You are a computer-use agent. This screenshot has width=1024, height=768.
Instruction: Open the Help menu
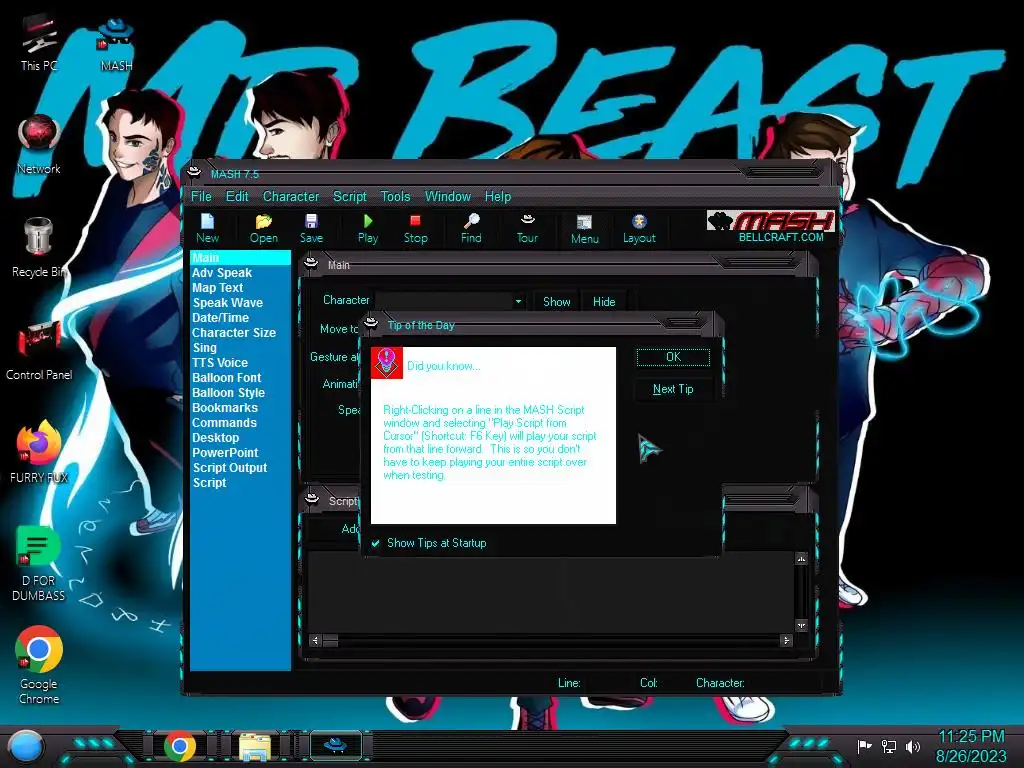tap(498, 197)
